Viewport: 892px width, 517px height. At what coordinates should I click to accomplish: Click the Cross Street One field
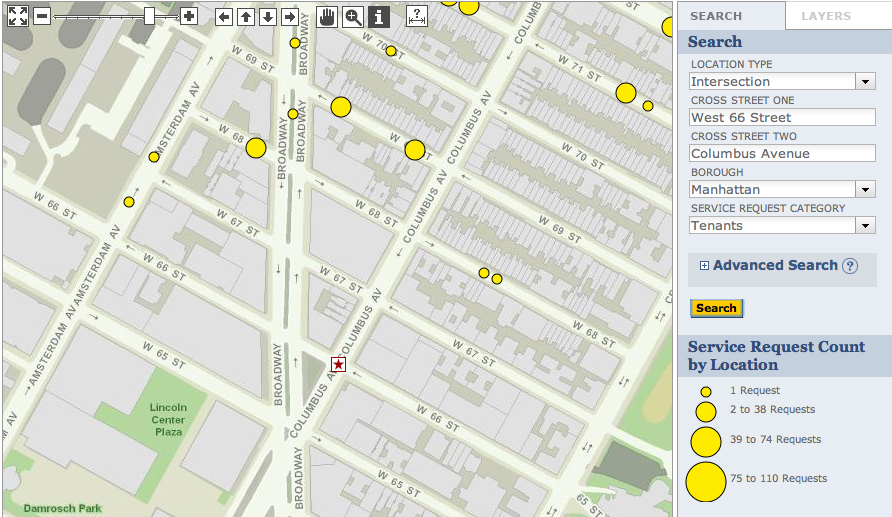pos(782,118)
